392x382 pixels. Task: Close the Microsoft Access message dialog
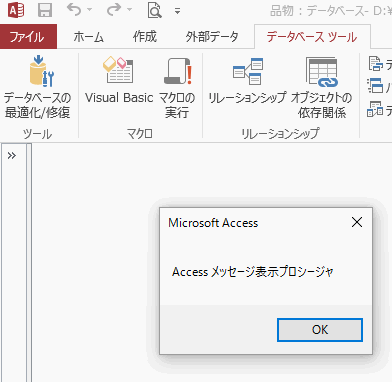click(x=357, y=222)
